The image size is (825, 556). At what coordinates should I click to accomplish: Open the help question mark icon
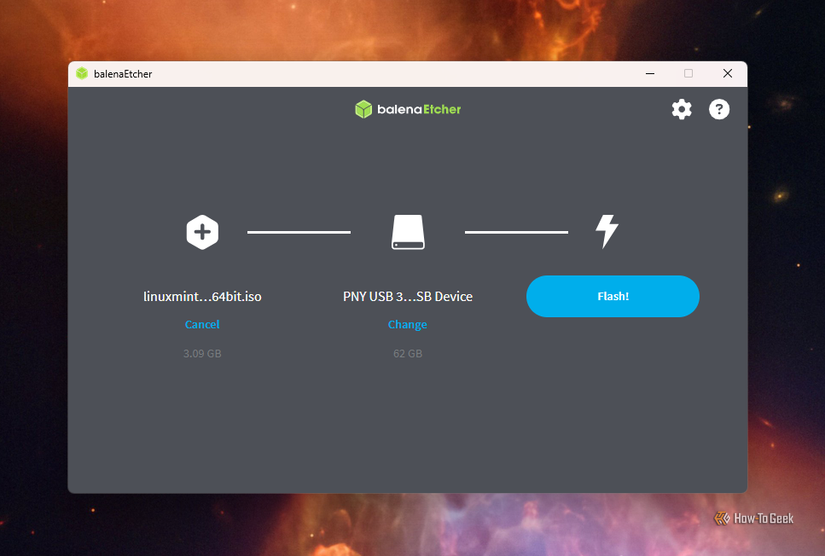click(x=719, y=109)
